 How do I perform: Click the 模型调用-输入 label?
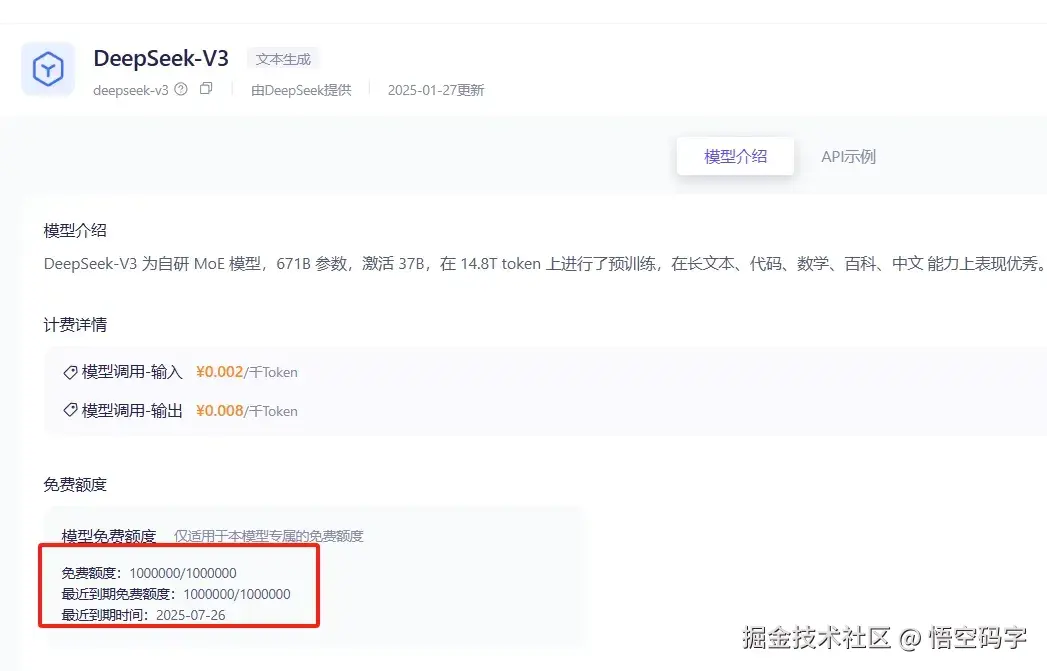pyautogui.click(x=132, y=372)
